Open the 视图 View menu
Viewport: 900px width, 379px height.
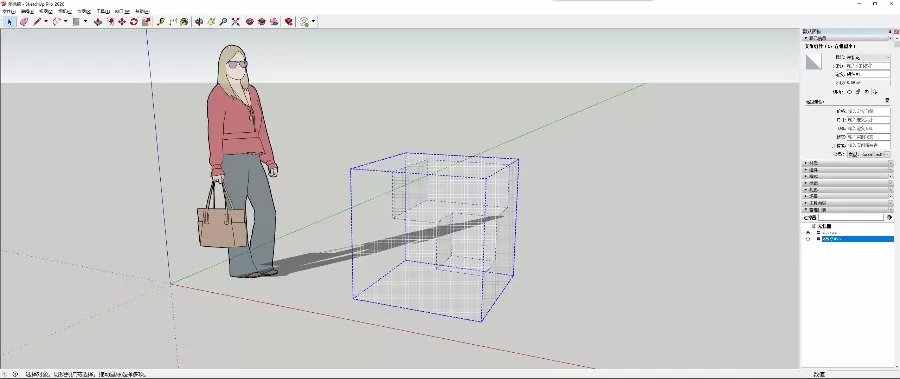(46, 11)
